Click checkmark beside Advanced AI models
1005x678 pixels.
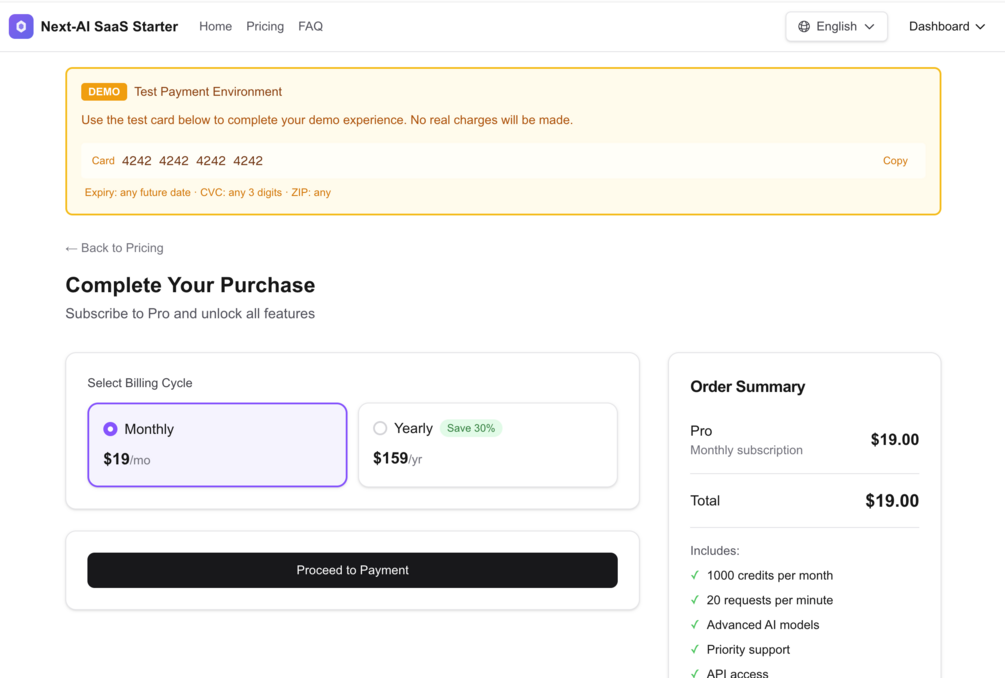point(695,625)
